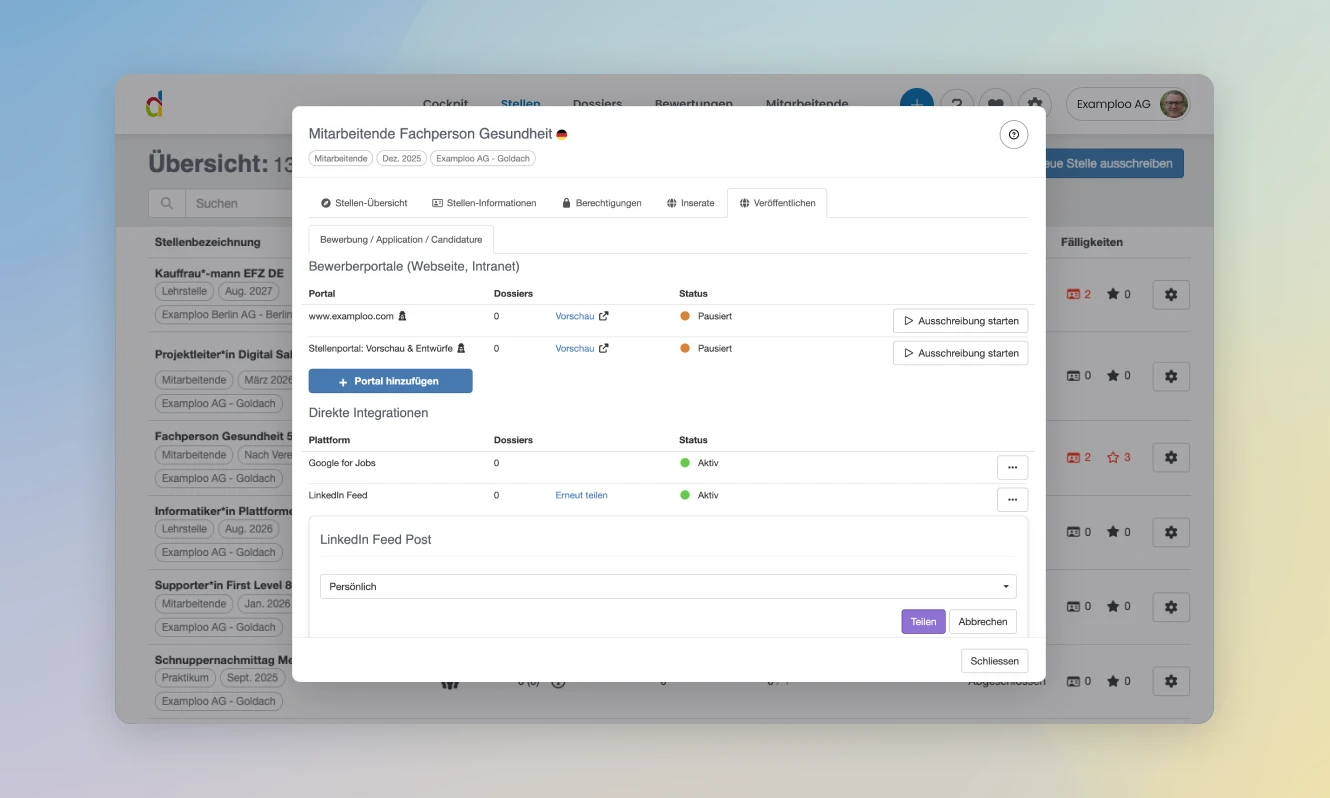Click the Mitarbeitende tag under the dialog title
This screenshot has width=1330, height=798.
340,158
